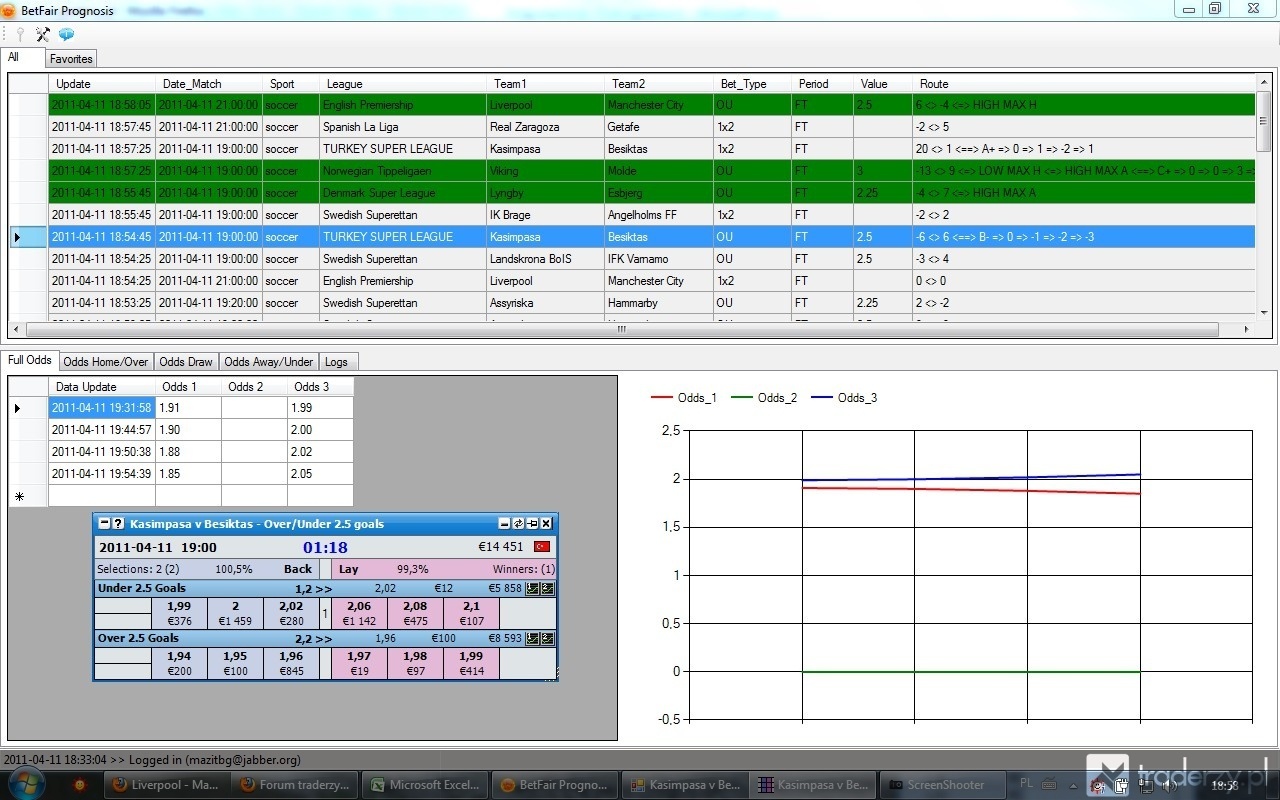Open graph icon for Under 2.5 Goals
Screen dimensions: 1280x800
532,589
